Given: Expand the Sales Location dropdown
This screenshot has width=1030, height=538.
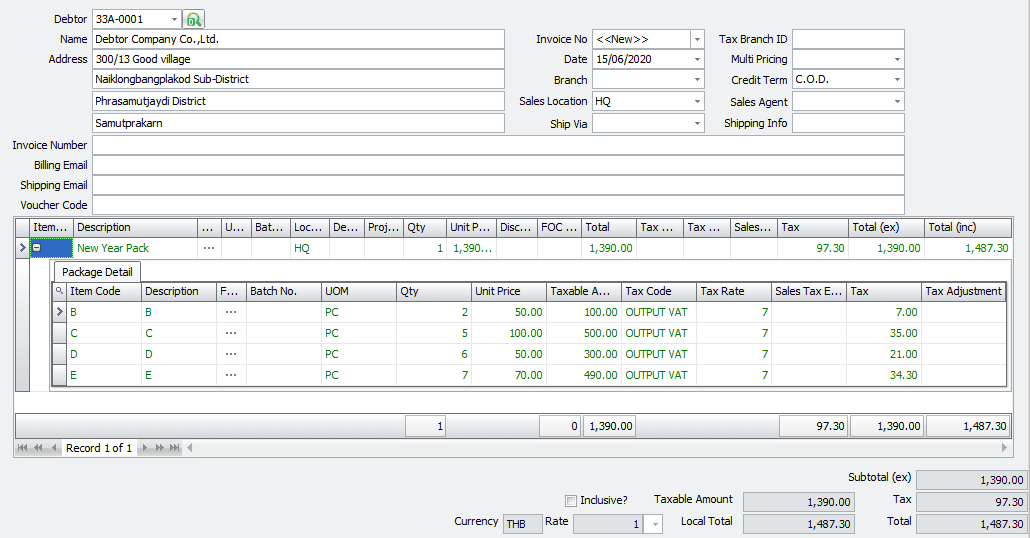Looking at the screenshot, I should (697, 102).
